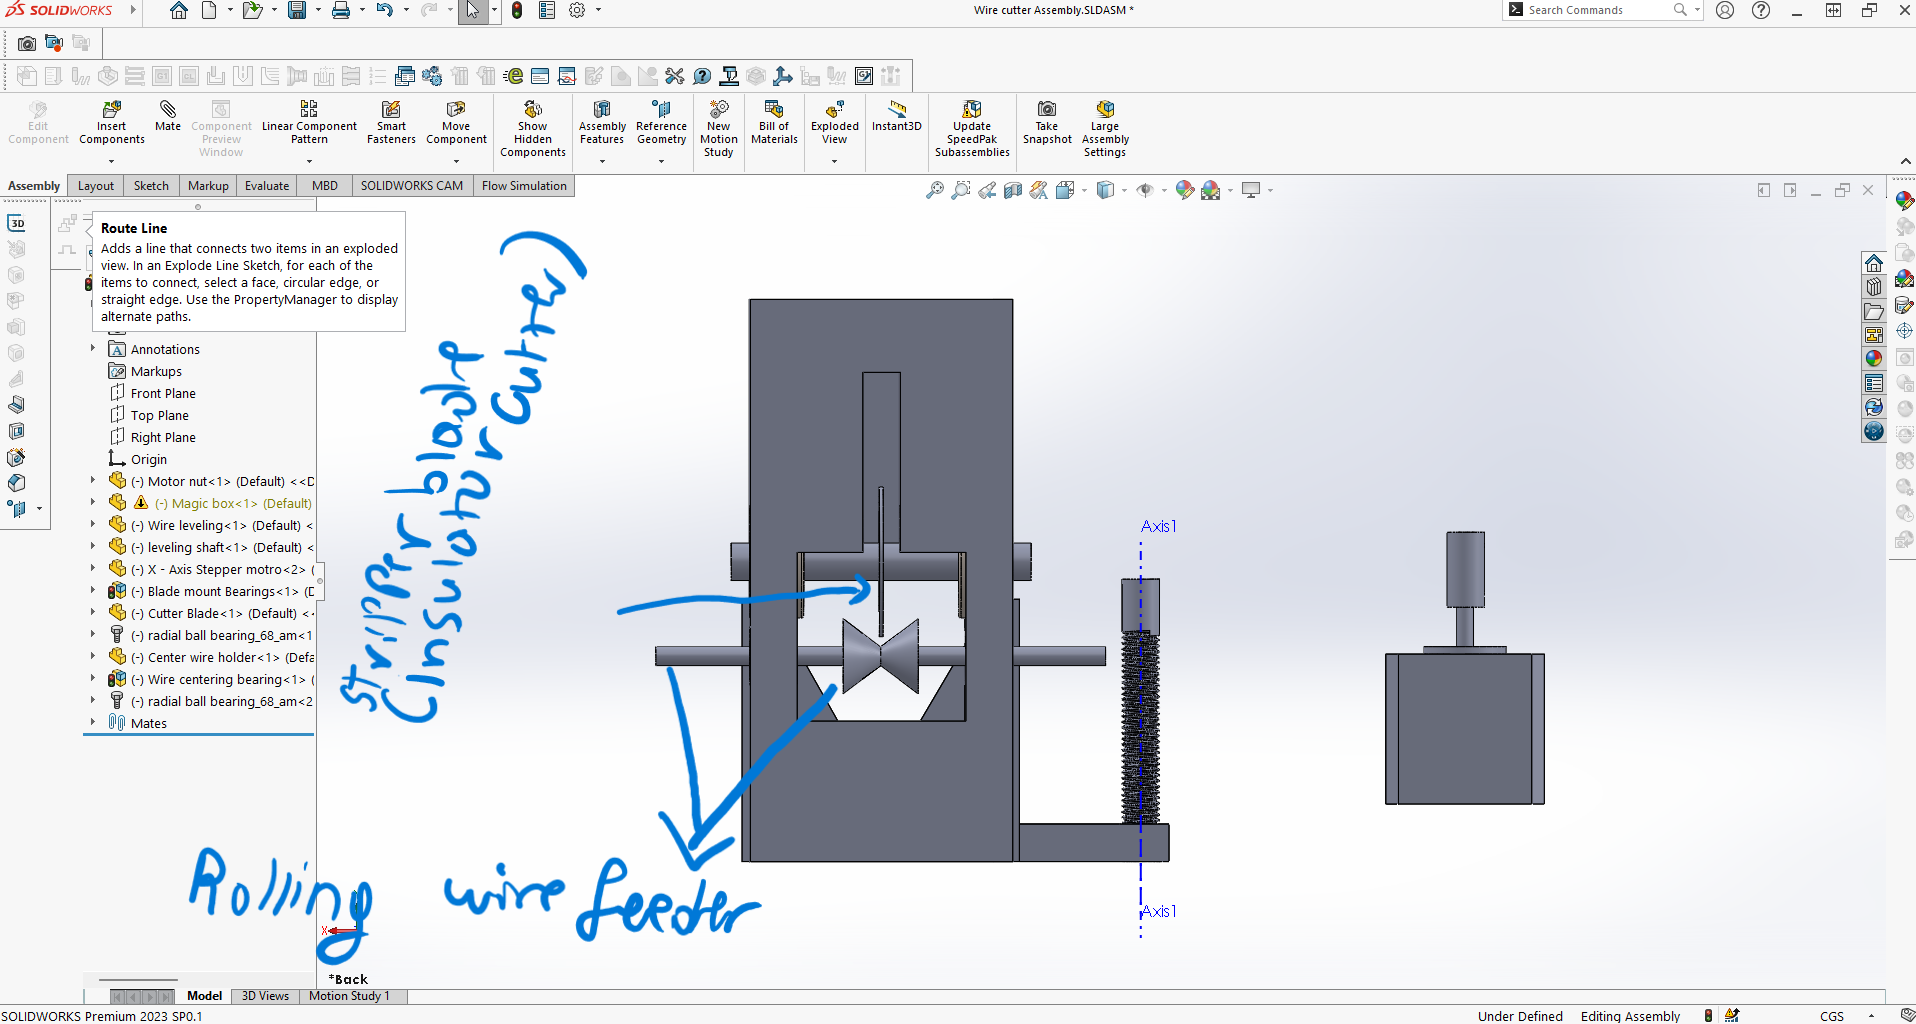1916x1024 pixels.
Task: Start a New Motion Study
Action: pos(718,129)
